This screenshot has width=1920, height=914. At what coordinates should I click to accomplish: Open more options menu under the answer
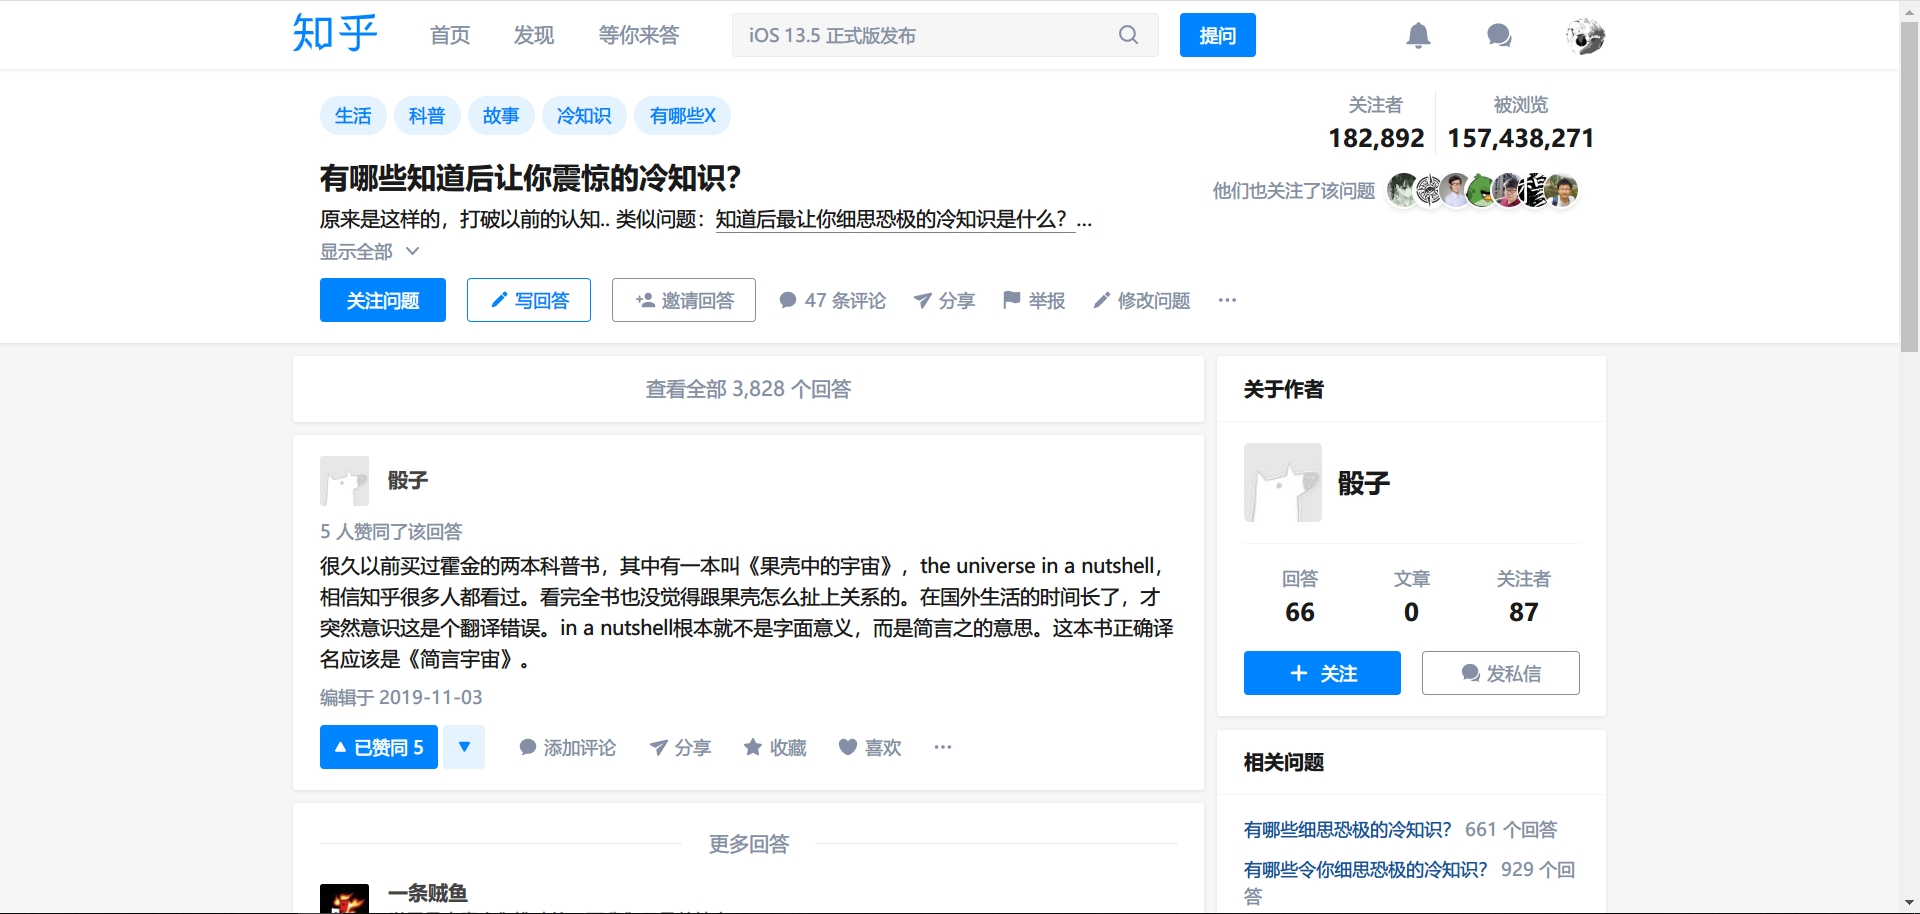(x=942, y=747)
